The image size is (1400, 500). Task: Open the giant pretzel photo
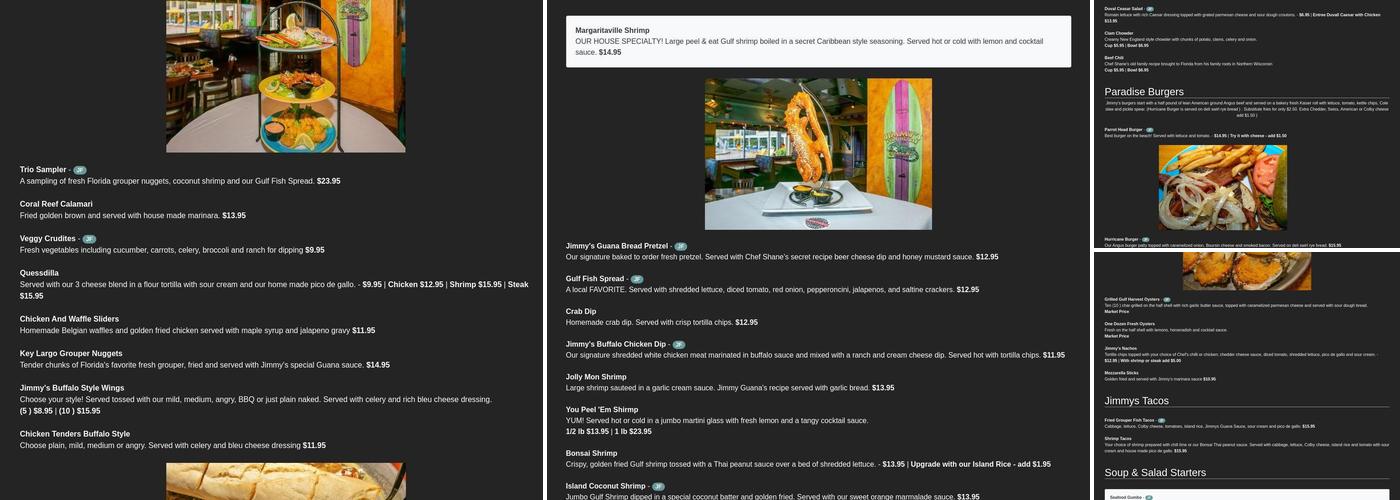[x=818, y=154]
